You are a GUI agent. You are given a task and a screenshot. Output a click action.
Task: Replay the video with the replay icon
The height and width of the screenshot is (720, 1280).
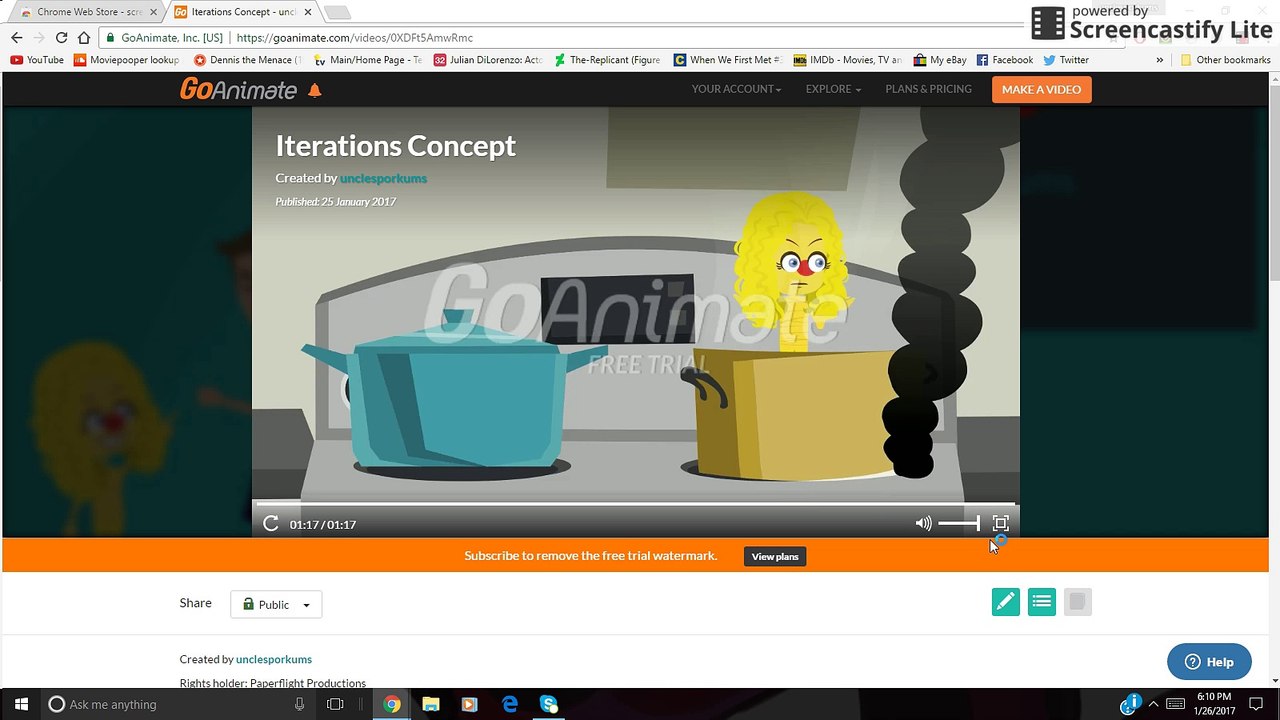[270, 523]
